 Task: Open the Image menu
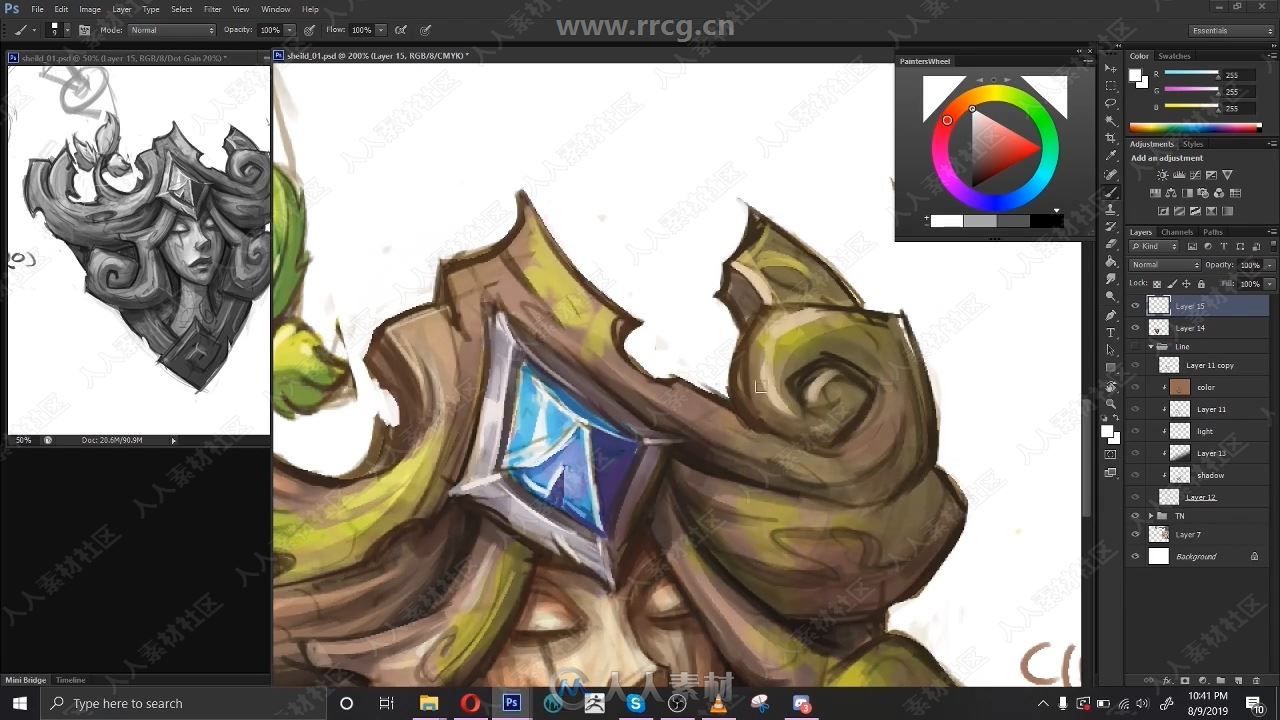[x=90, y=9]
